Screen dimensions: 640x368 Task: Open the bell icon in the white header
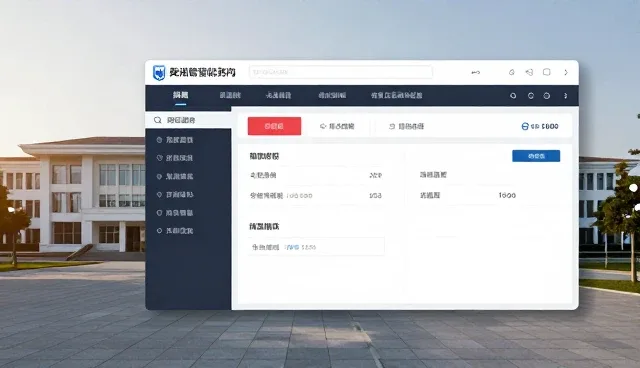[511, 72]
